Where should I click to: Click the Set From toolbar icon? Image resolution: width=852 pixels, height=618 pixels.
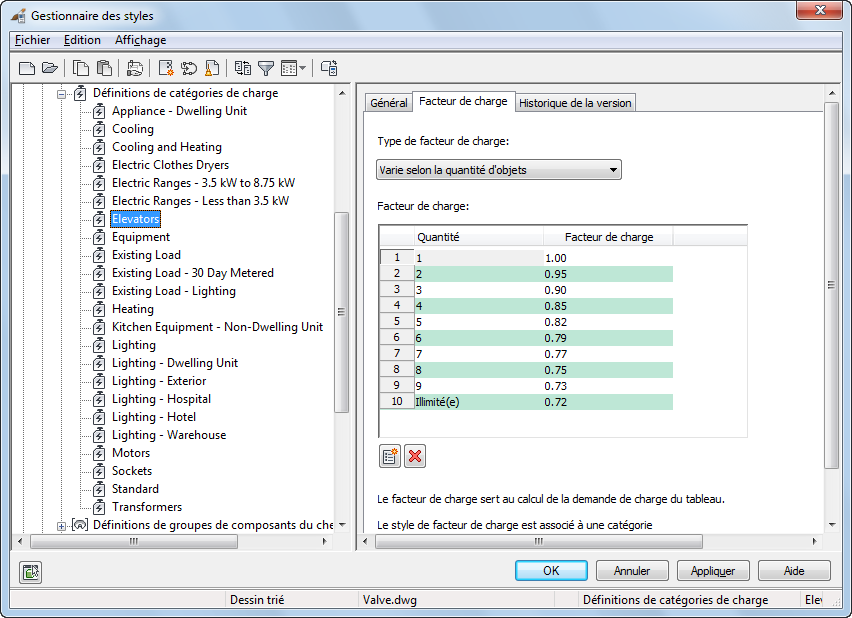(x=189, y=68)
